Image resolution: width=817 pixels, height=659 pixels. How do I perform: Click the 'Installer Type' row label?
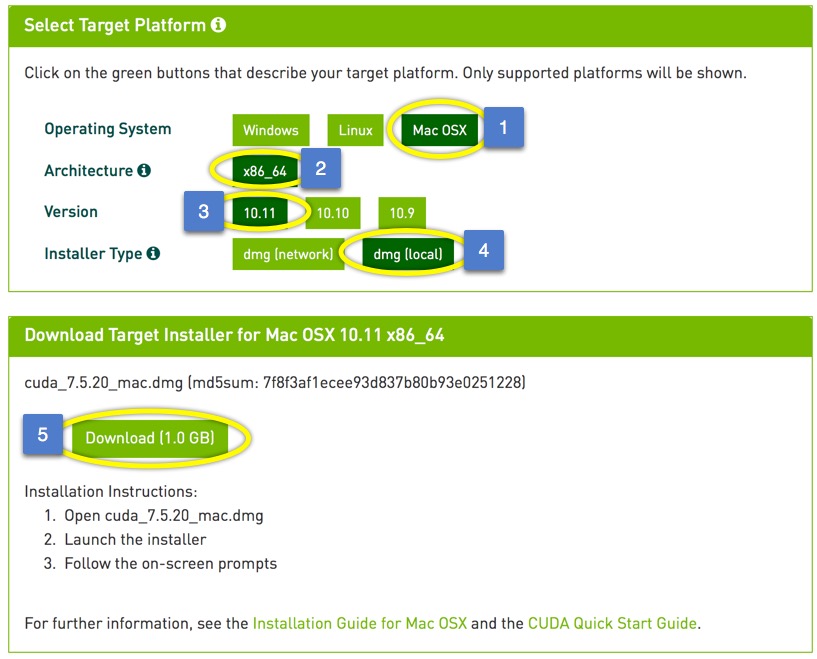coord(93,254)
